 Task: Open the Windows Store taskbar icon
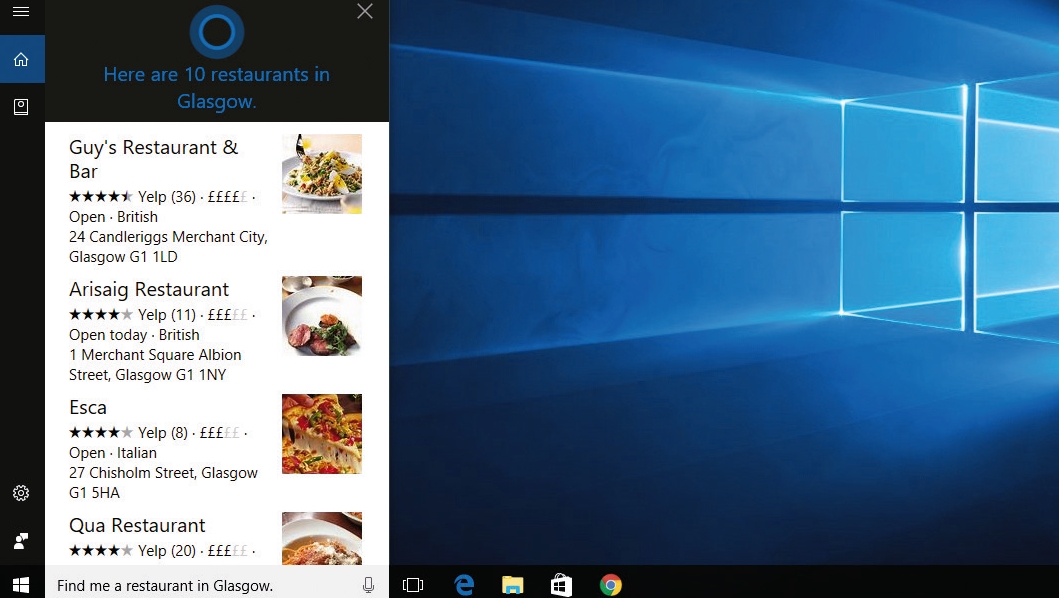(561, 584)
